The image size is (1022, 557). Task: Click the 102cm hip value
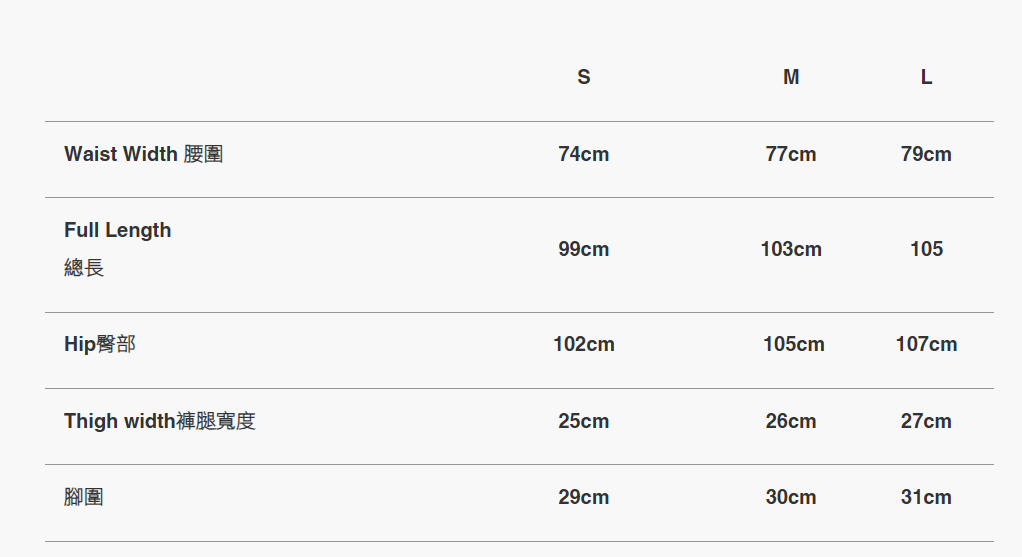(584, 344)
